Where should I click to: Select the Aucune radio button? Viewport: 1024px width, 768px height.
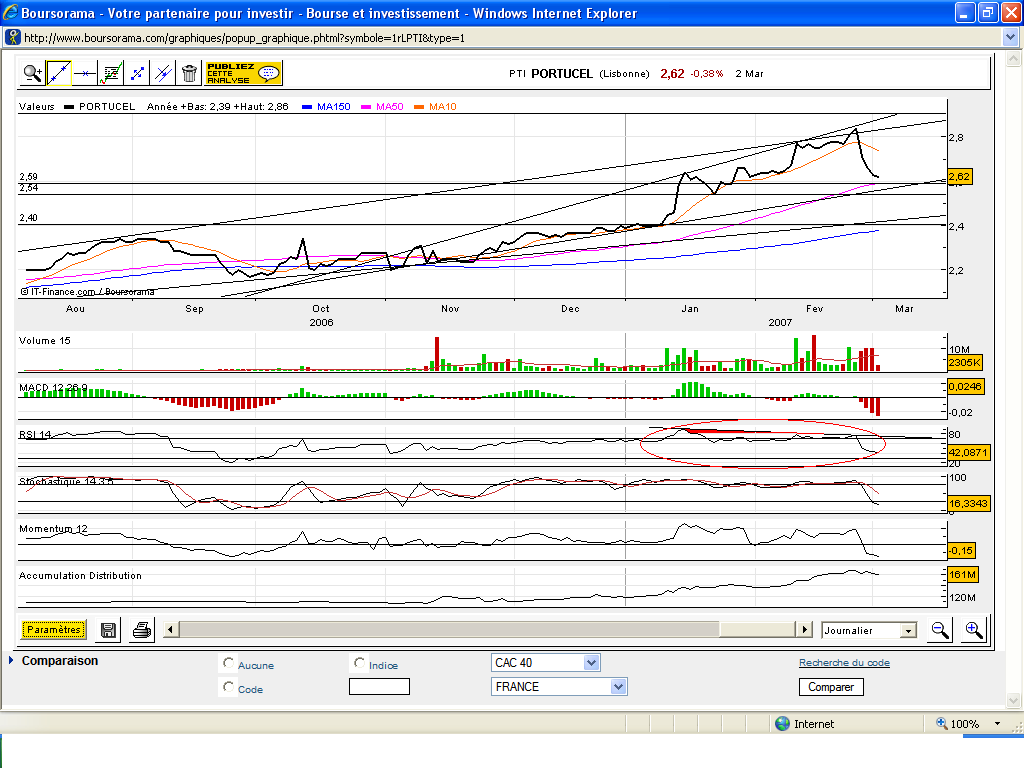[x=229, y=663]
